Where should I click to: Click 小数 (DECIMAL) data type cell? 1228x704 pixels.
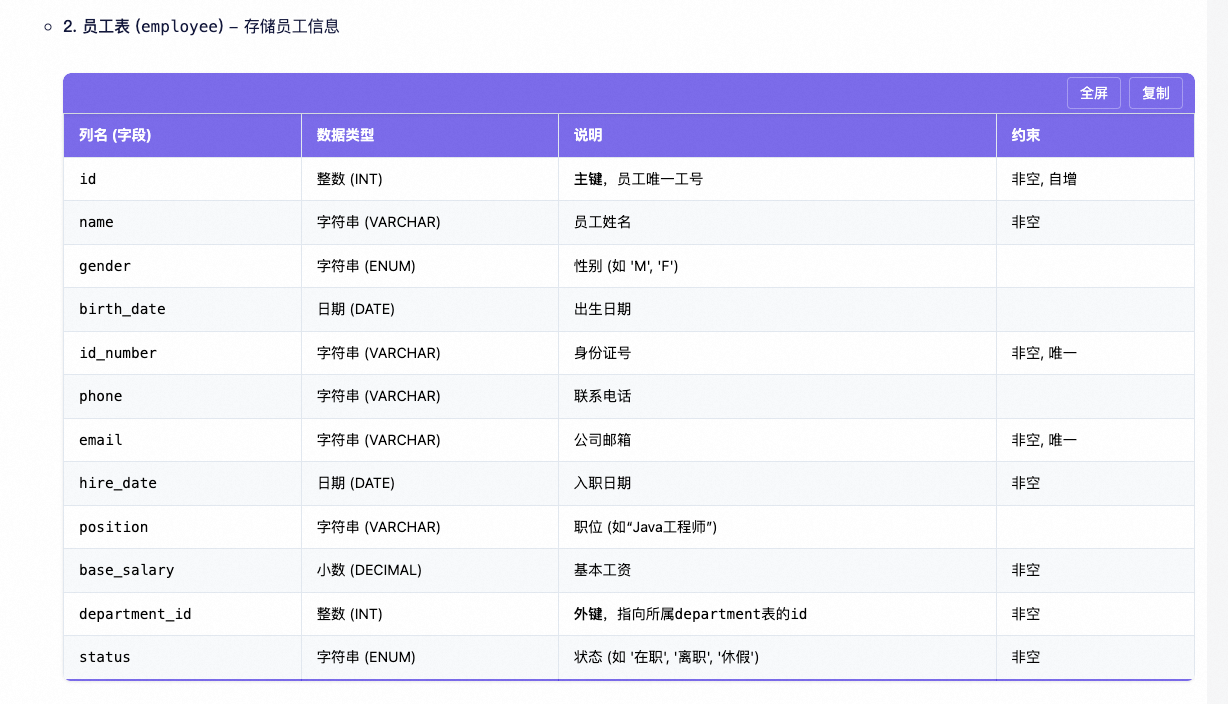430,570
